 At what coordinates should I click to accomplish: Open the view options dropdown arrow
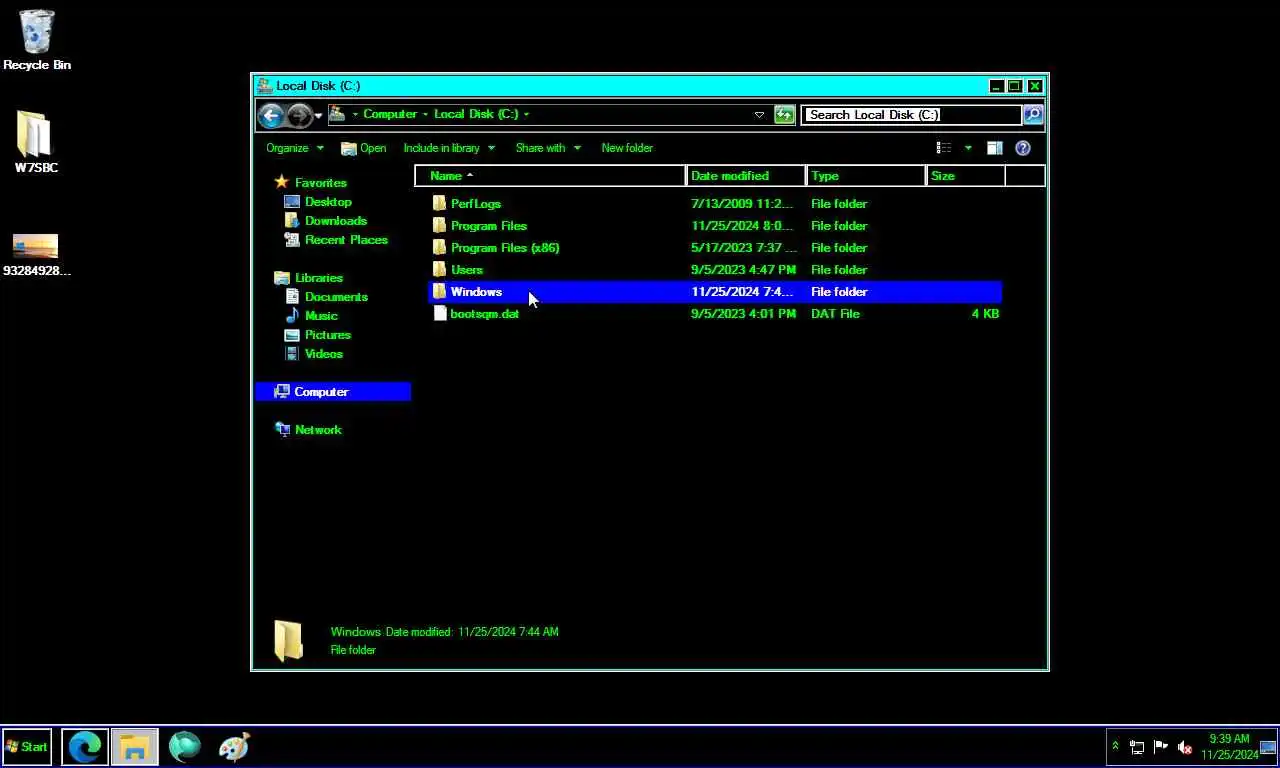tap(968, 148)
